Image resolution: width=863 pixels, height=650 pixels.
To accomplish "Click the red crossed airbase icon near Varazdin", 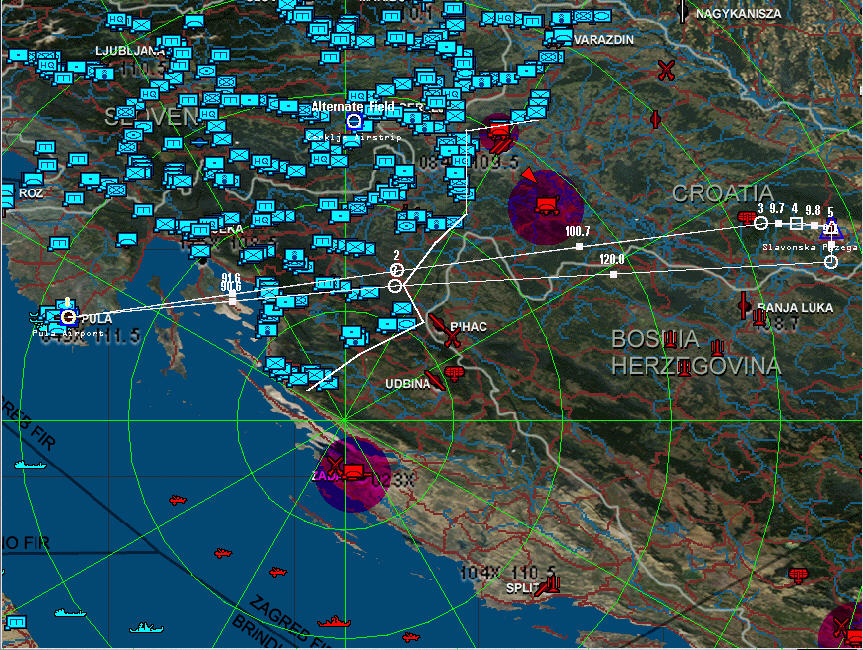I will point(666,70).
